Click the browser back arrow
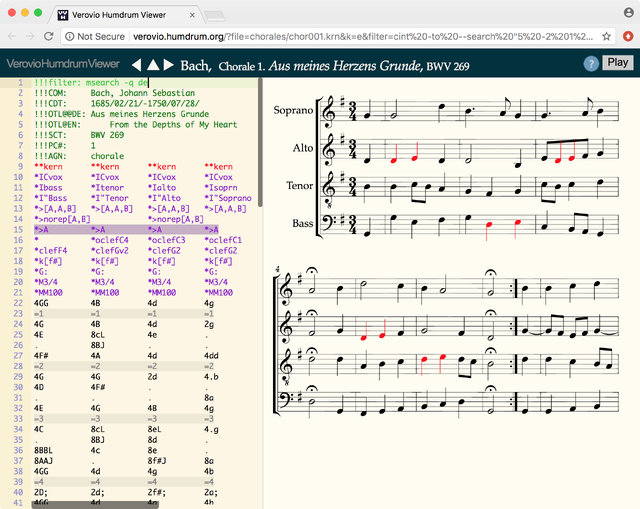 click(x=13, y=36)
